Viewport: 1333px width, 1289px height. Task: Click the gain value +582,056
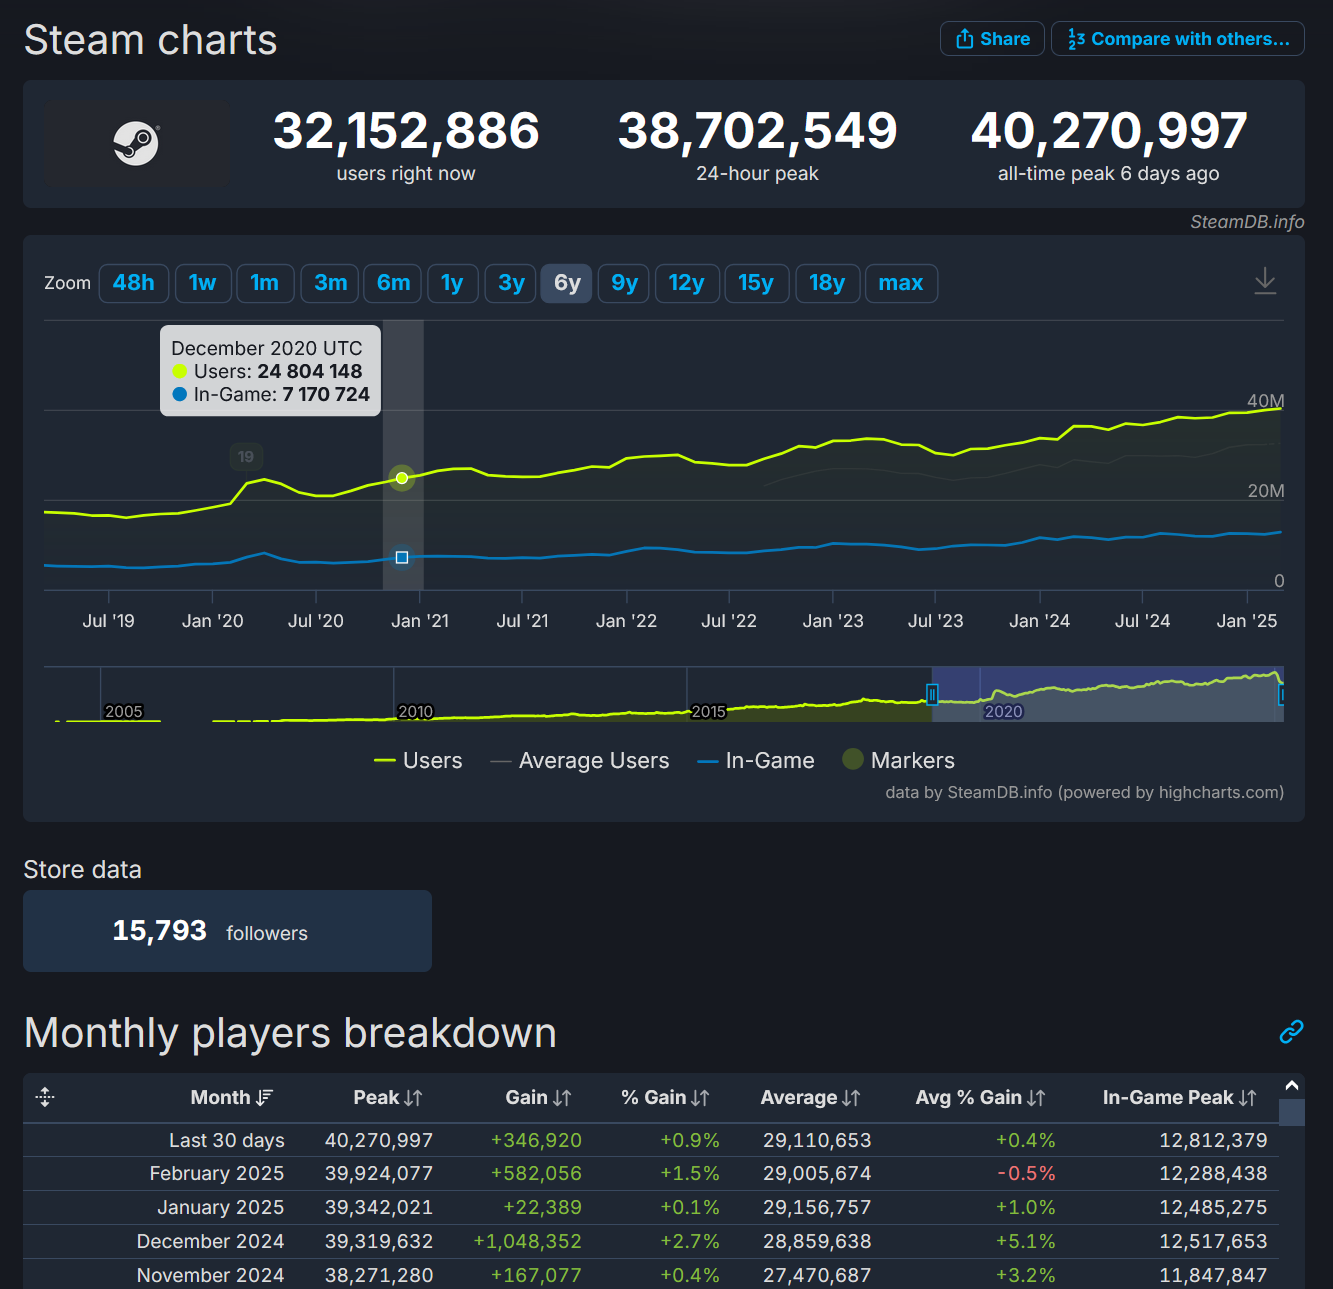pyautogui.click(x=536, y=1173)
